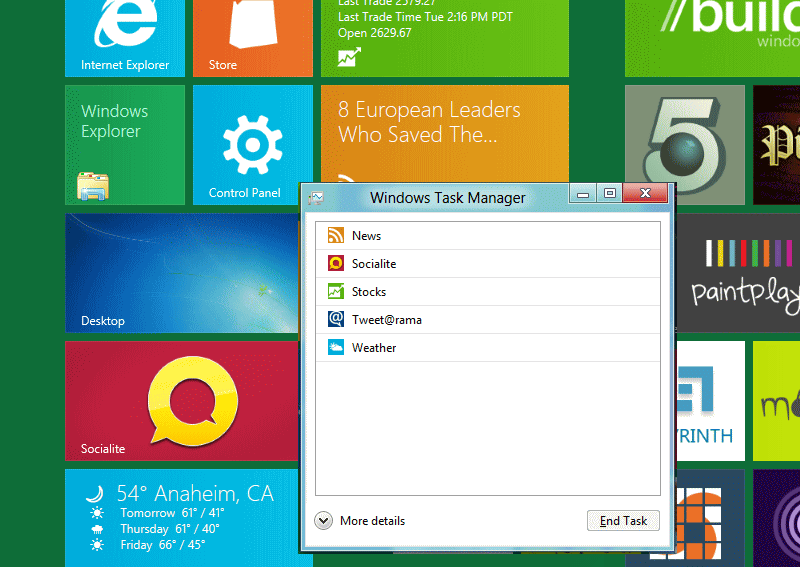
Task: Click the More details label
Action: [x=372, y=521]
